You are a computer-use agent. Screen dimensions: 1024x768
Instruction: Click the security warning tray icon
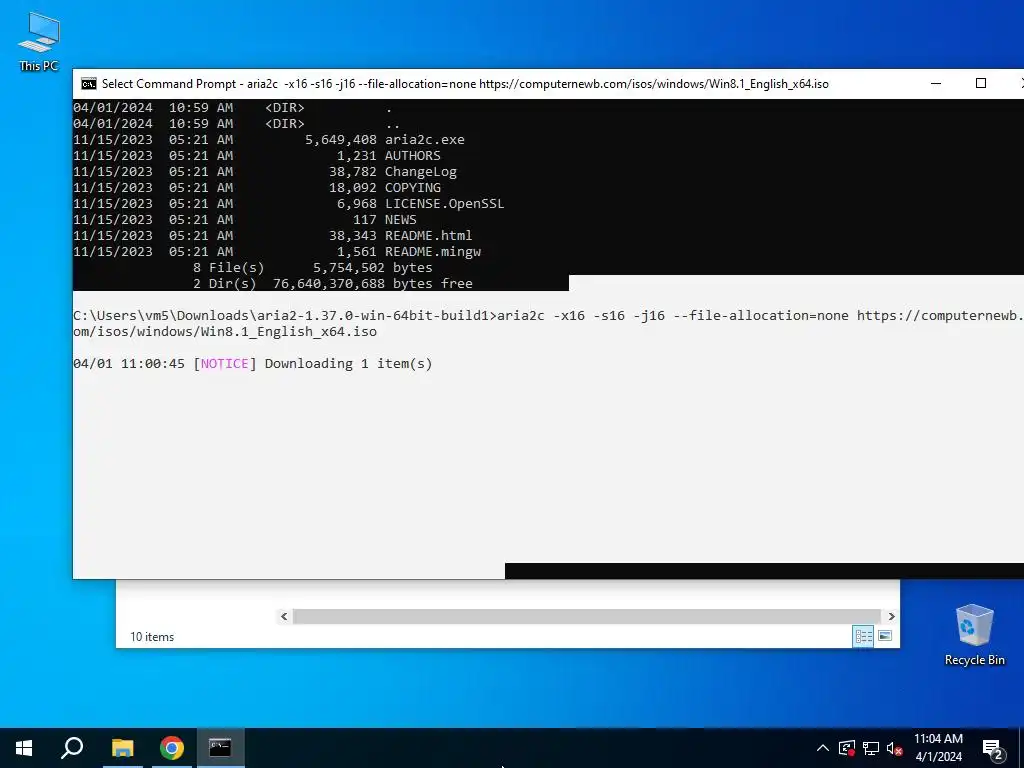pyautogui.click(x=846, y=748)
